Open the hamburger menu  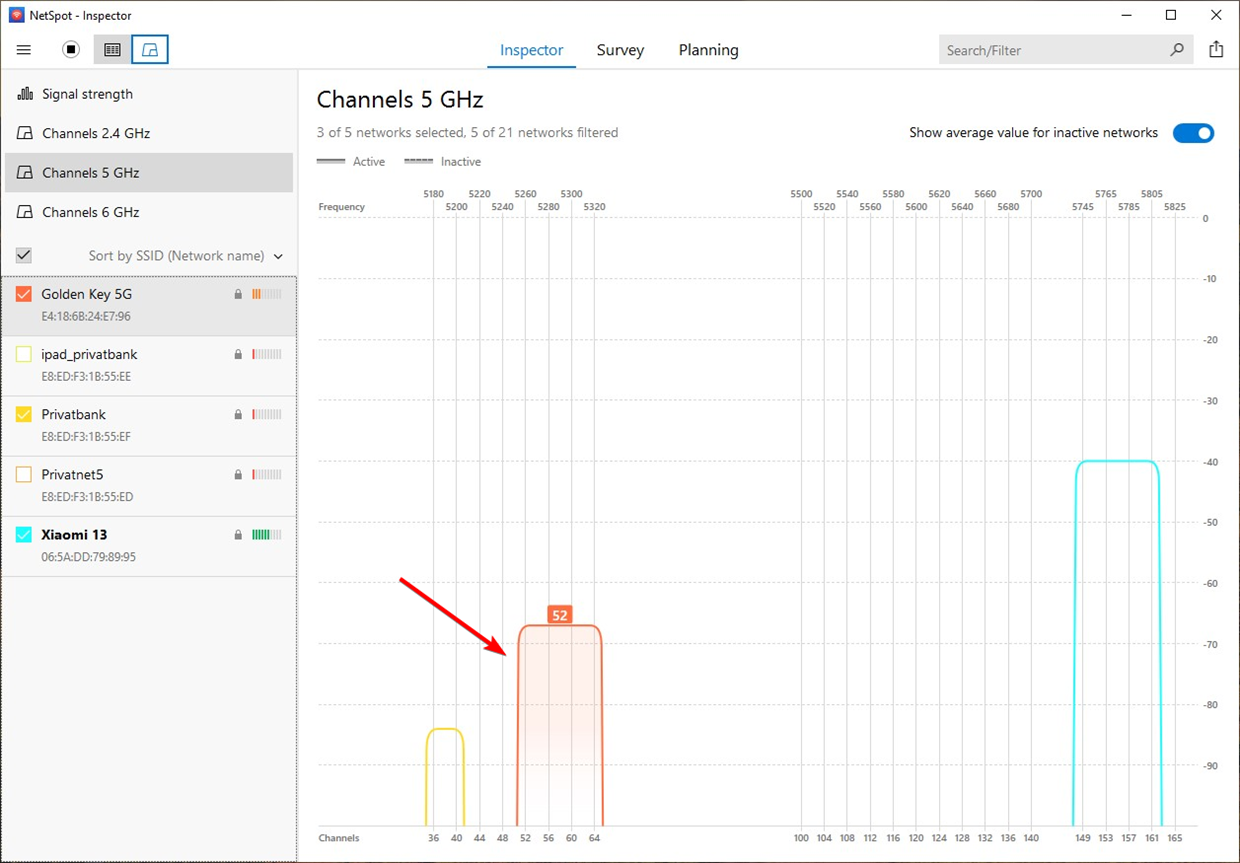(23, 49)
